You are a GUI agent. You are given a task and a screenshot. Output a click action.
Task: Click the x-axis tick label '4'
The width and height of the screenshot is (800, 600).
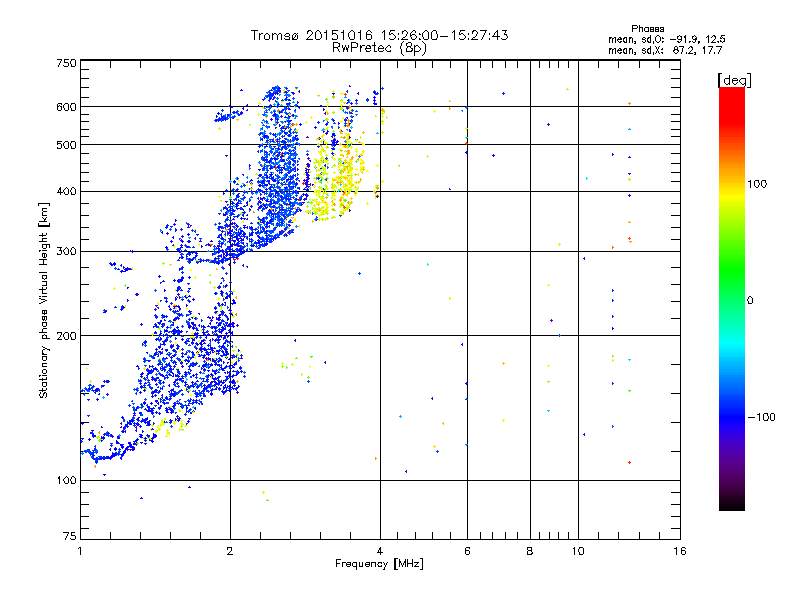(380, 551)
